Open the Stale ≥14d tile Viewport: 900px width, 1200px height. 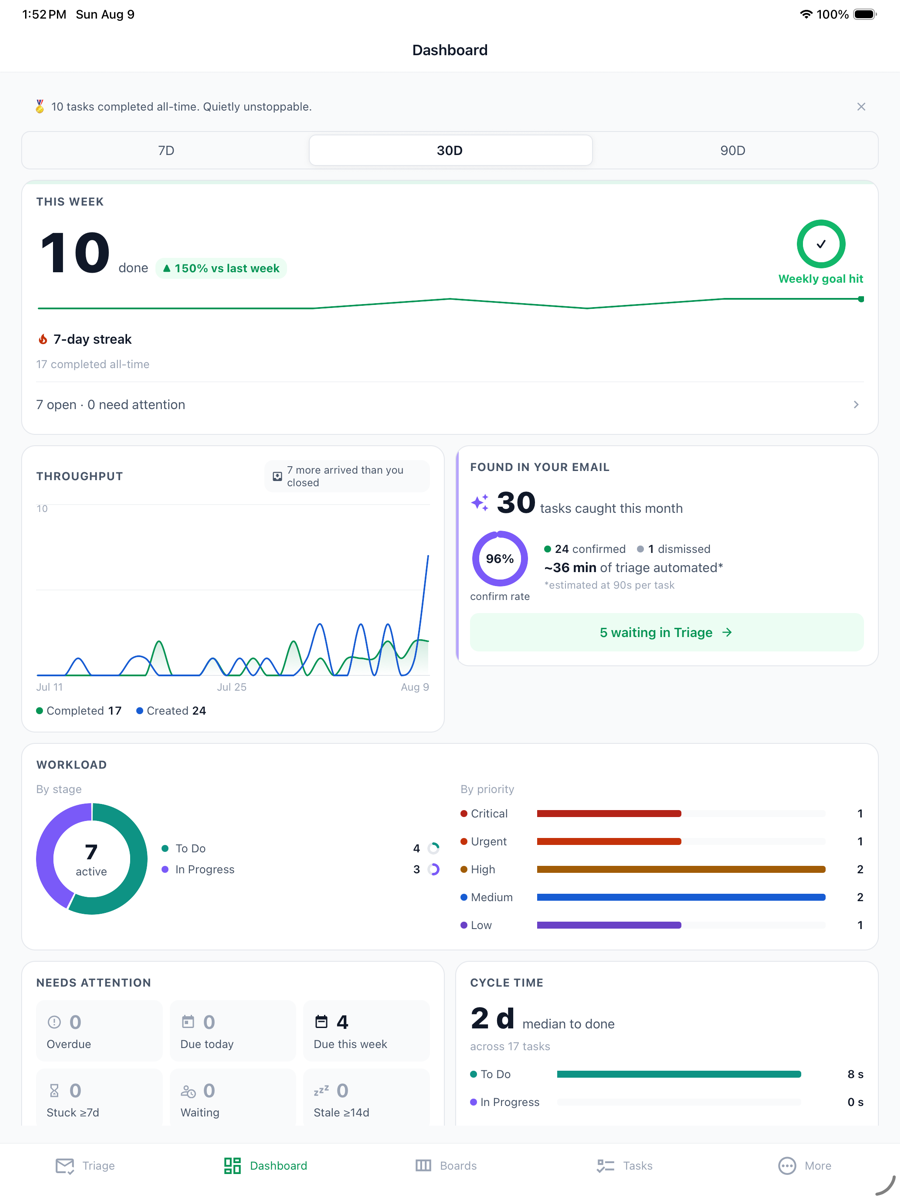click(366, 1098)
